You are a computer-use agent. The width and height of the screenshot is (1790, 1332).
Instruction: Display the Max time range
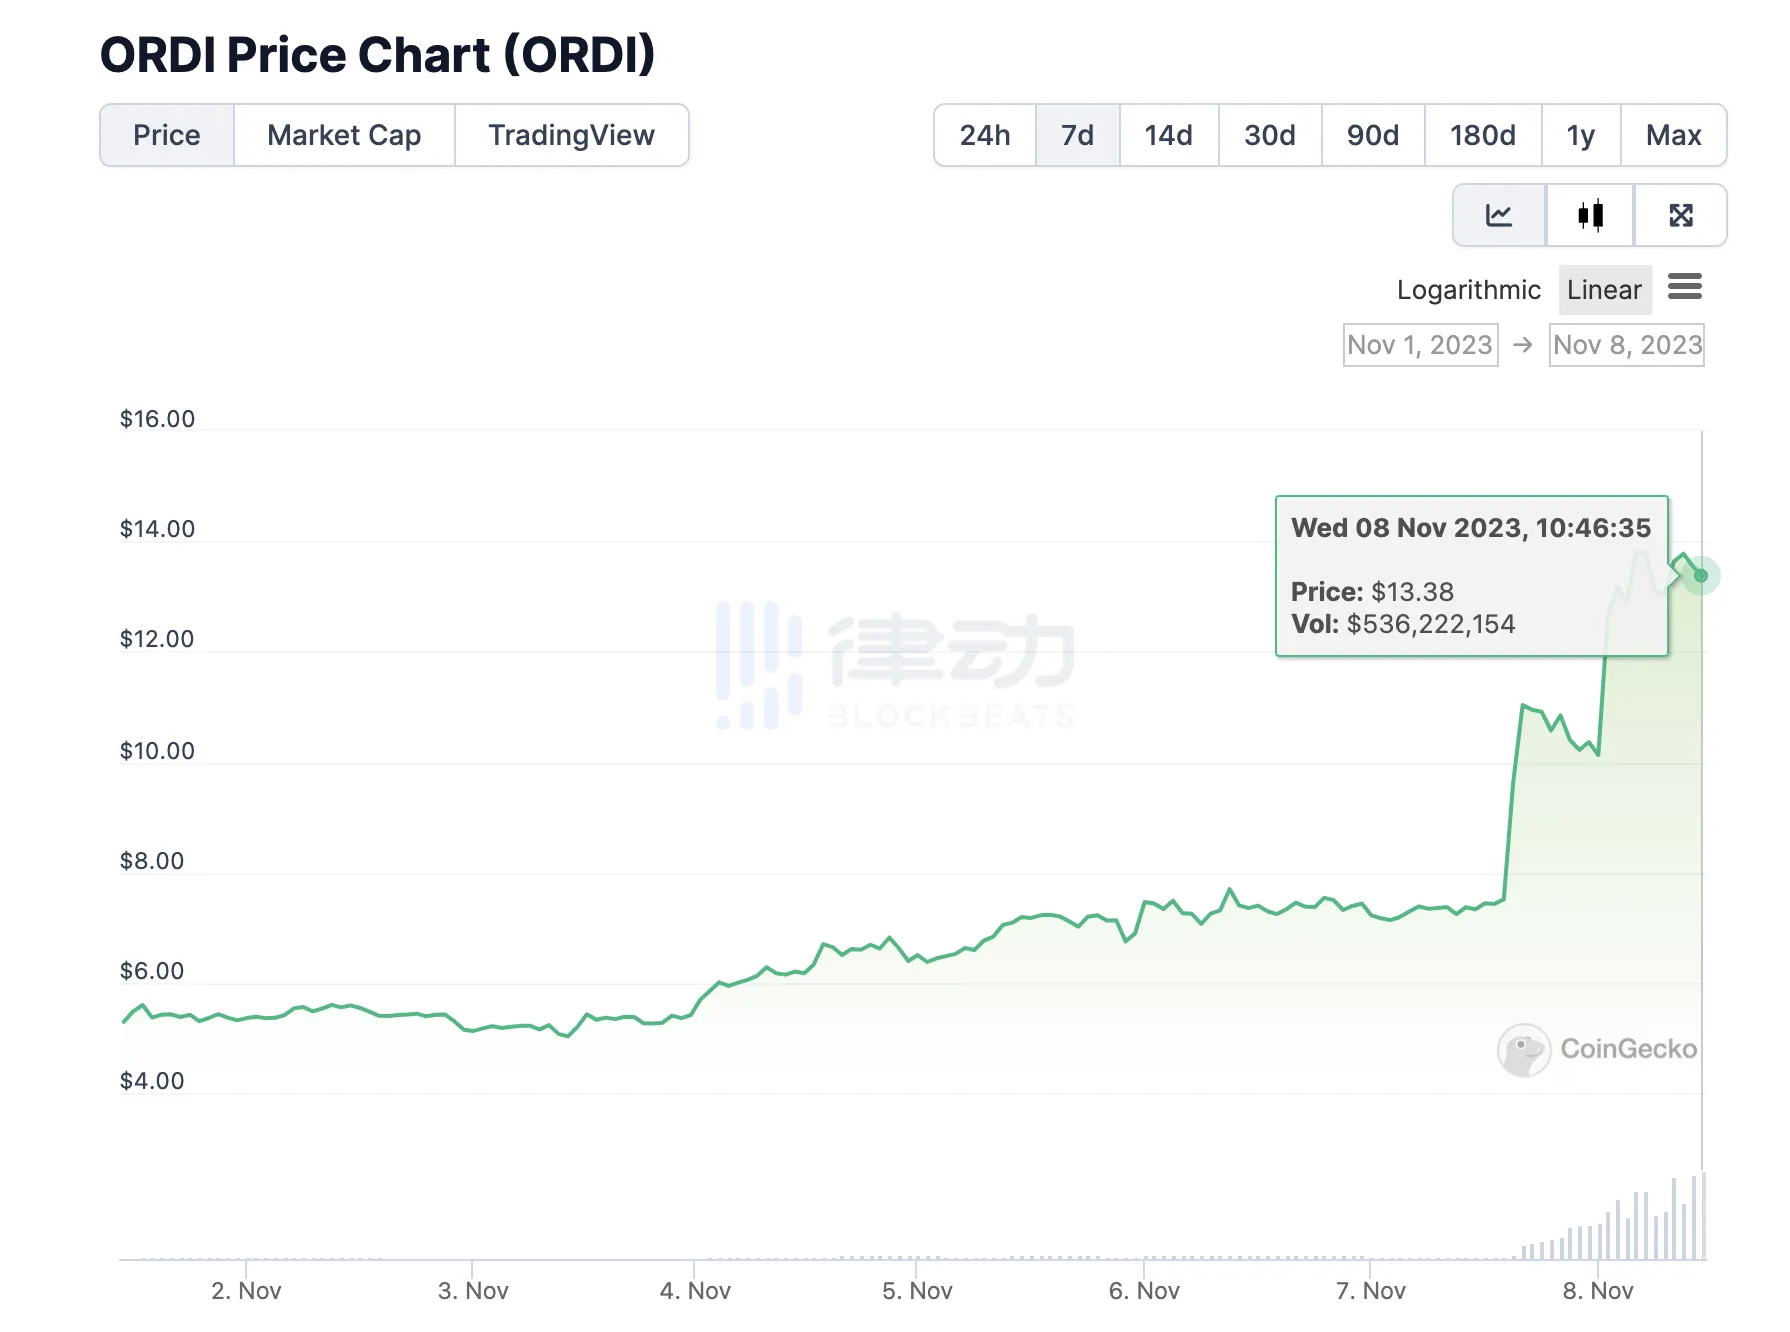click(1673, 135)
